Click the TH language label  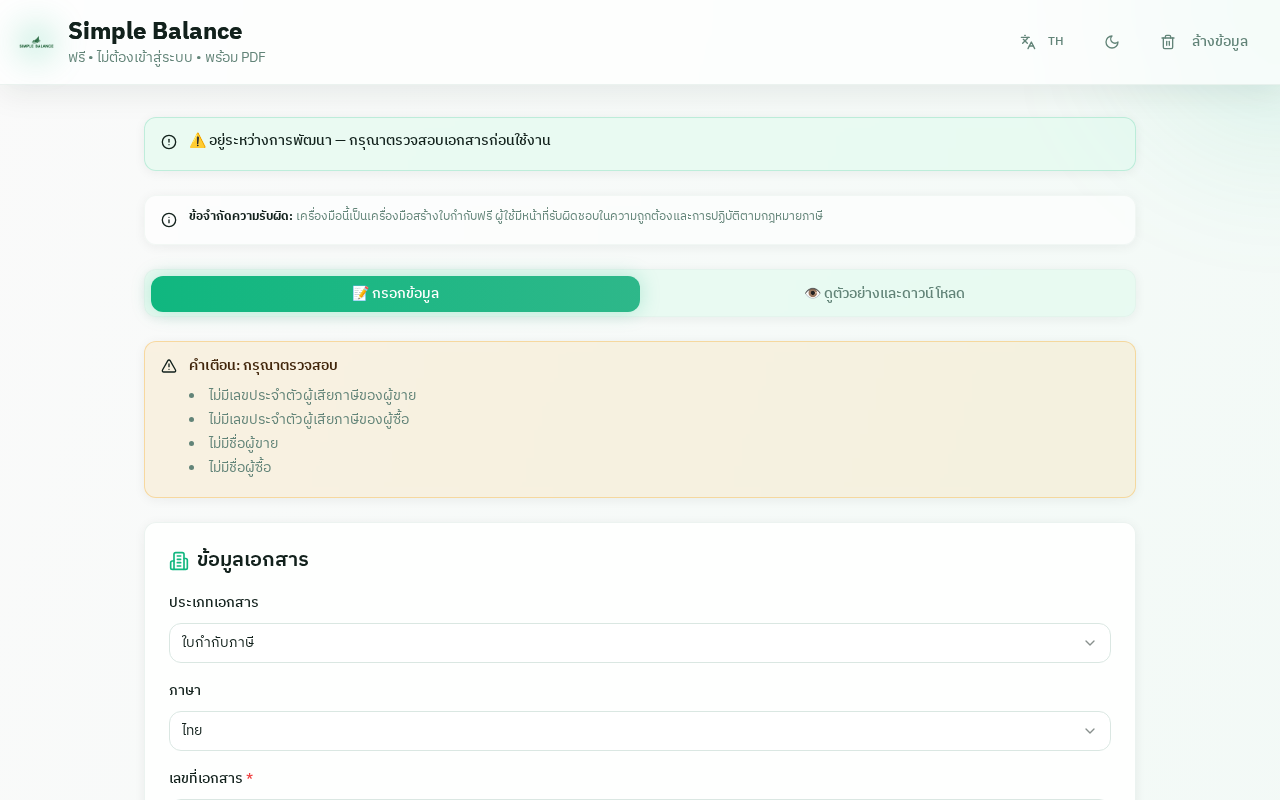(x=1055, y=42)
